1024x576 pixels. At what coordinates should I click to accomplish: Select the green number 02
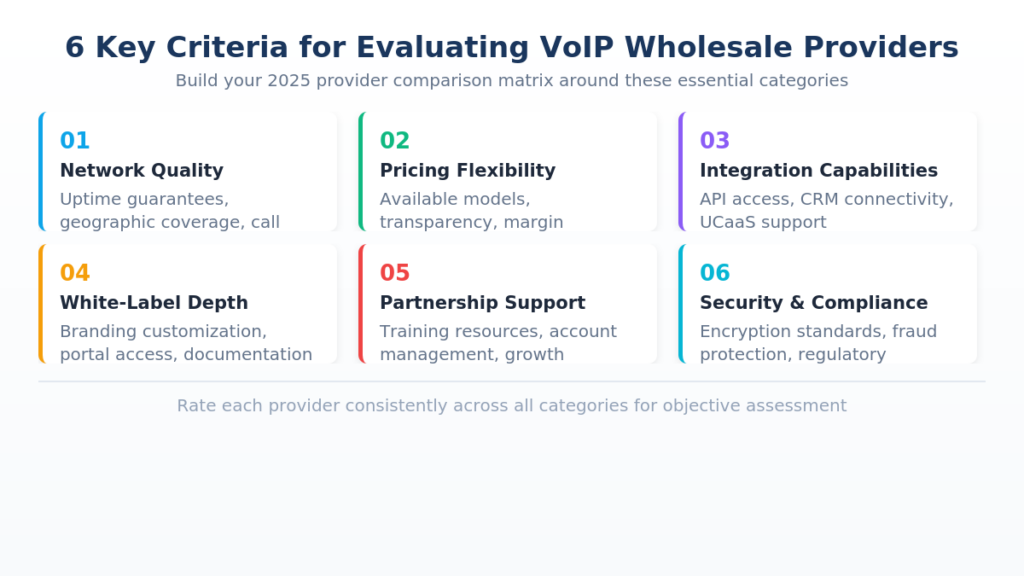[x=395, y=141]
